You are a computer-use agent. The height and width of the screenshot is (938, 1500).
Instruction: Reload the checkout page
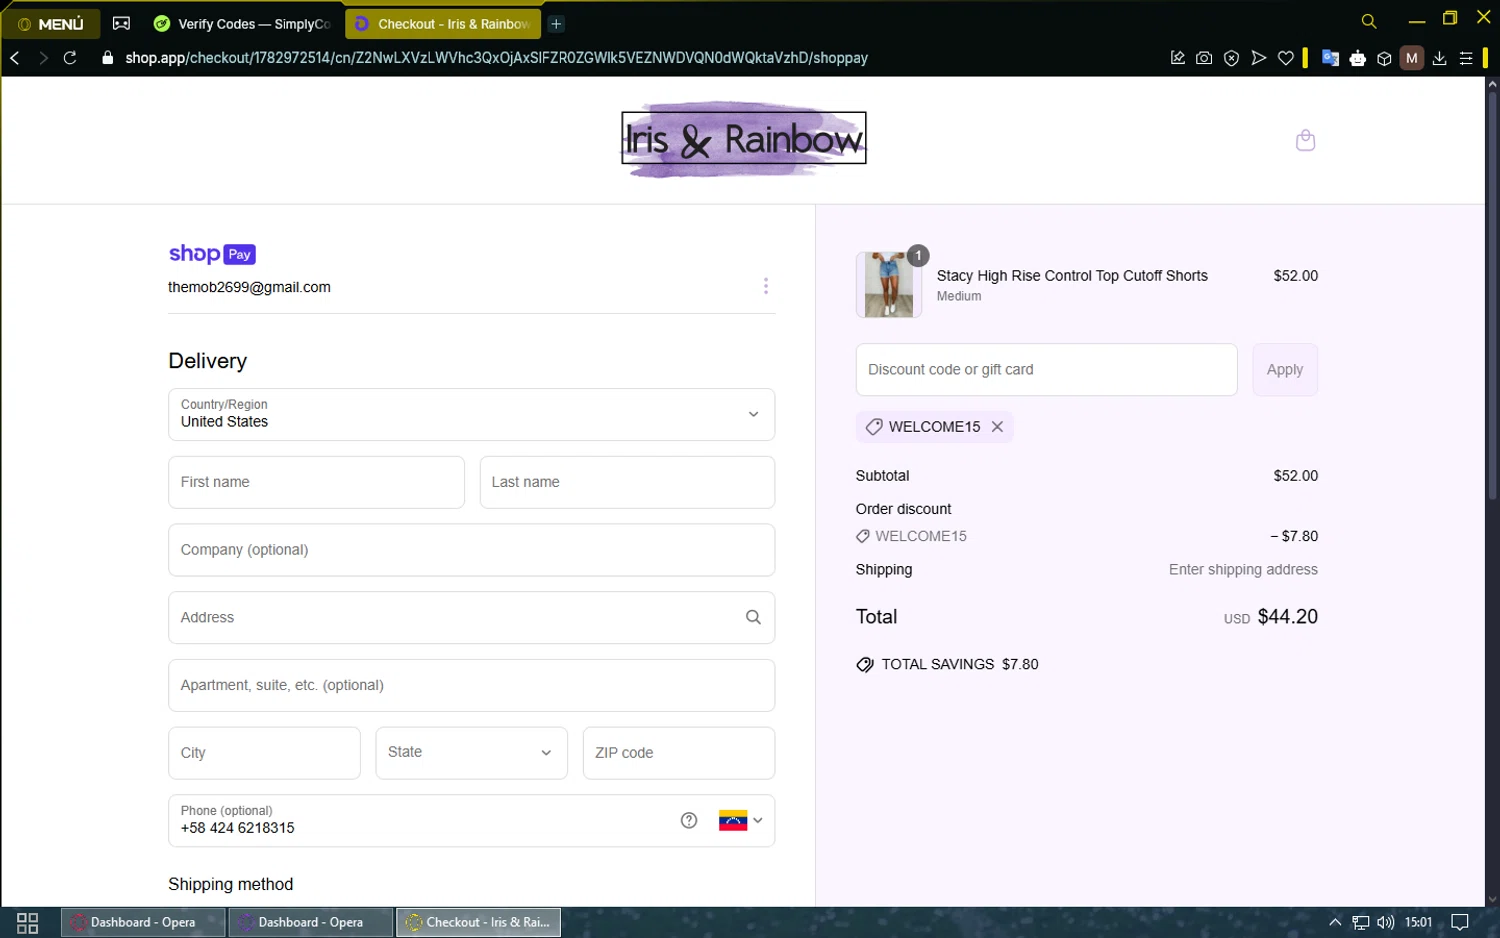point(70,58)
